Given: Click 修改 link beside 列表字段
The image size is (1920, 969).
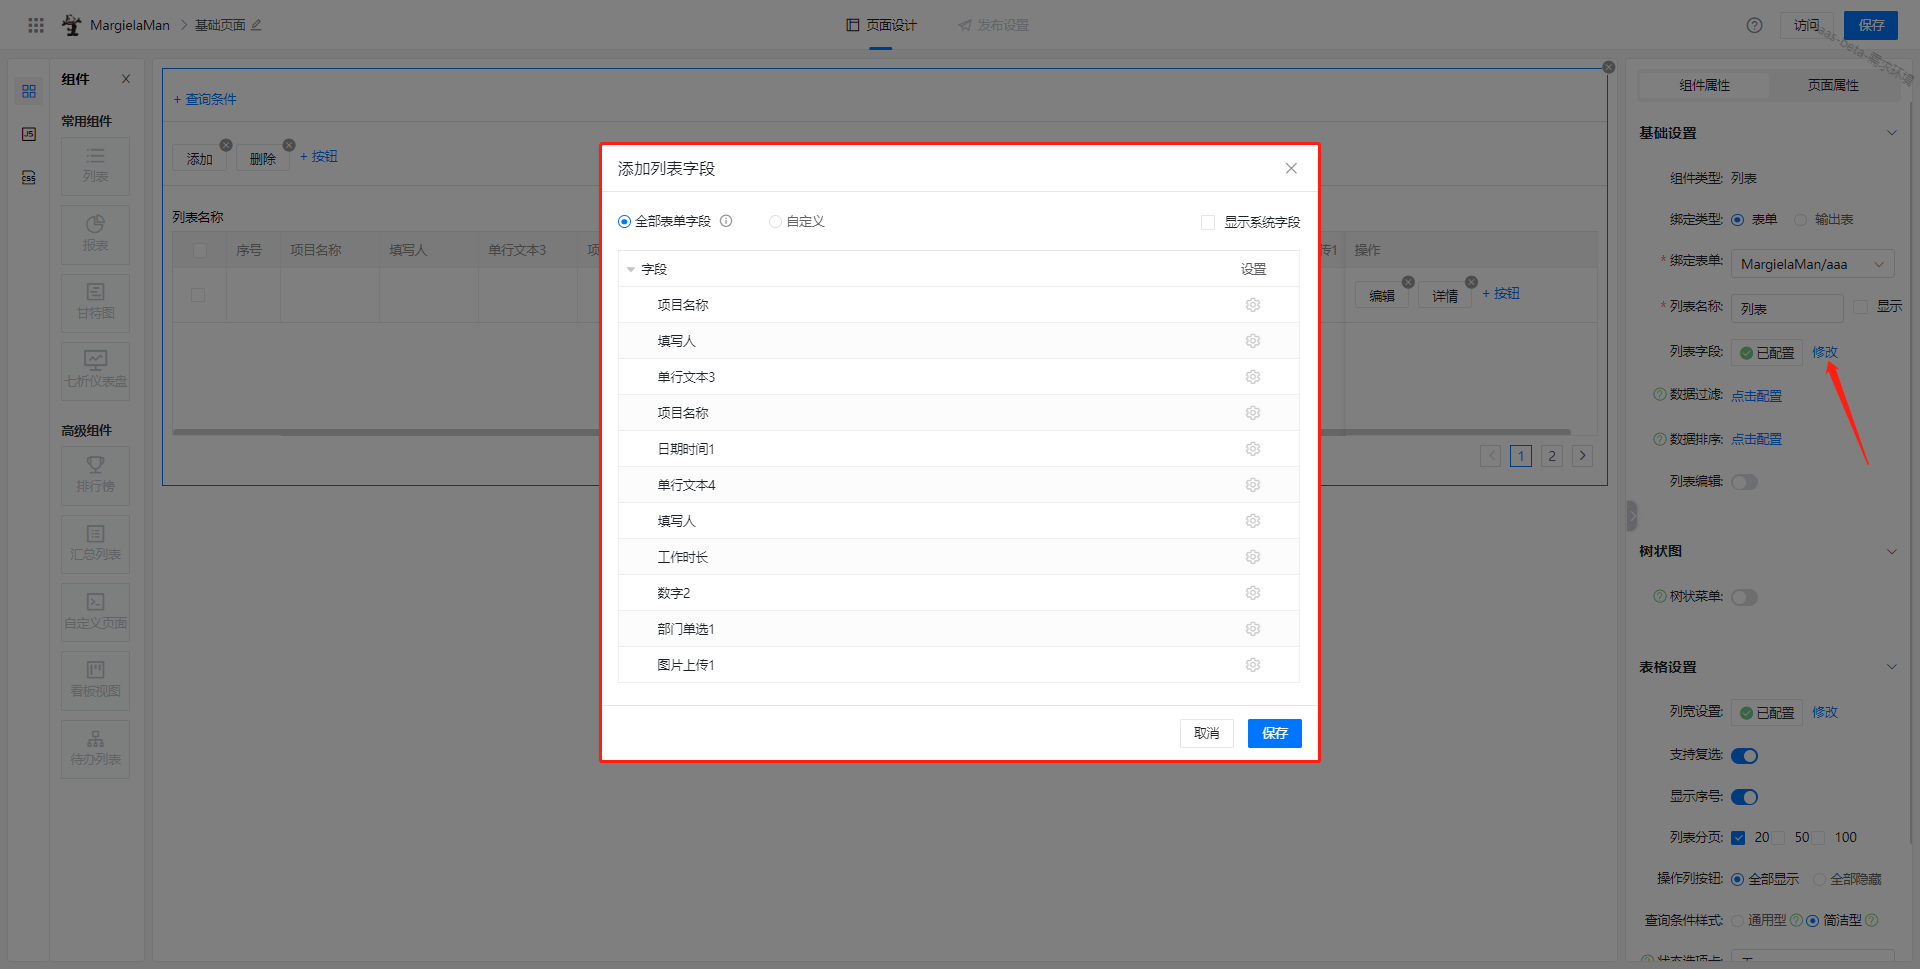Looking at the screenshot, I should [x=1825, y=352].
